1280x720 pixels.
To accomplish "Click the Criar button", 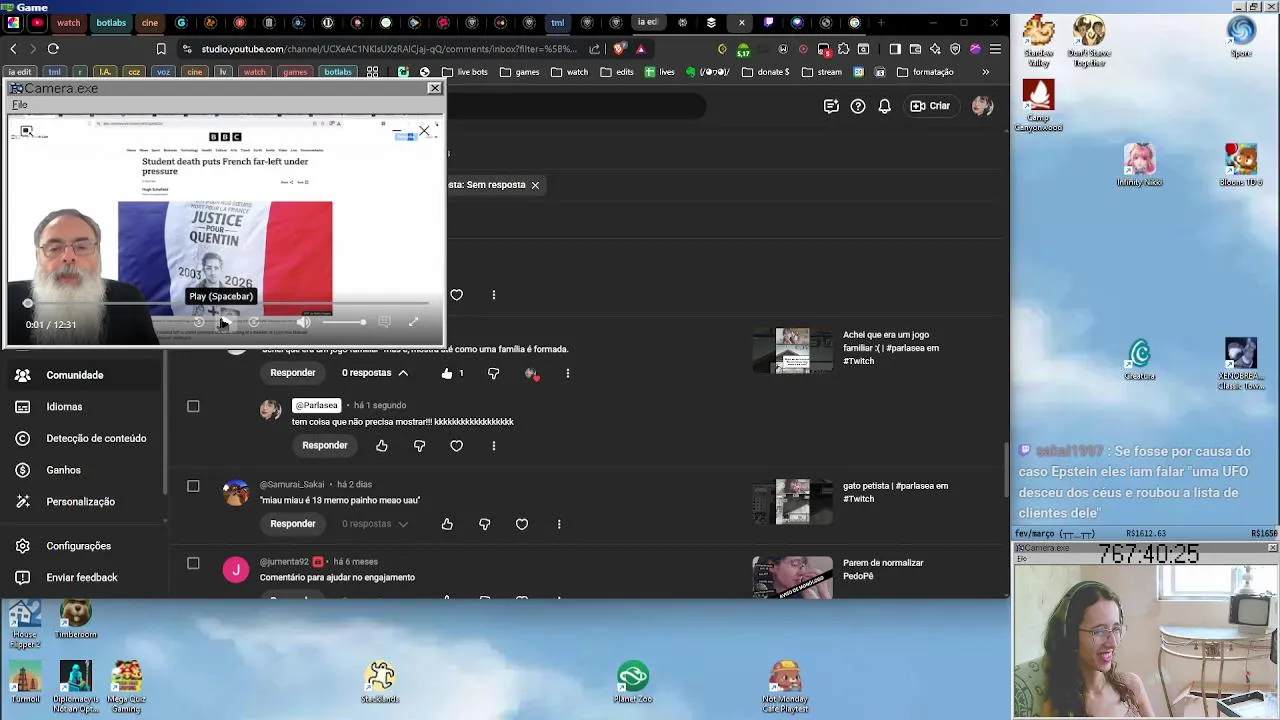I will [x=930, y=106].
